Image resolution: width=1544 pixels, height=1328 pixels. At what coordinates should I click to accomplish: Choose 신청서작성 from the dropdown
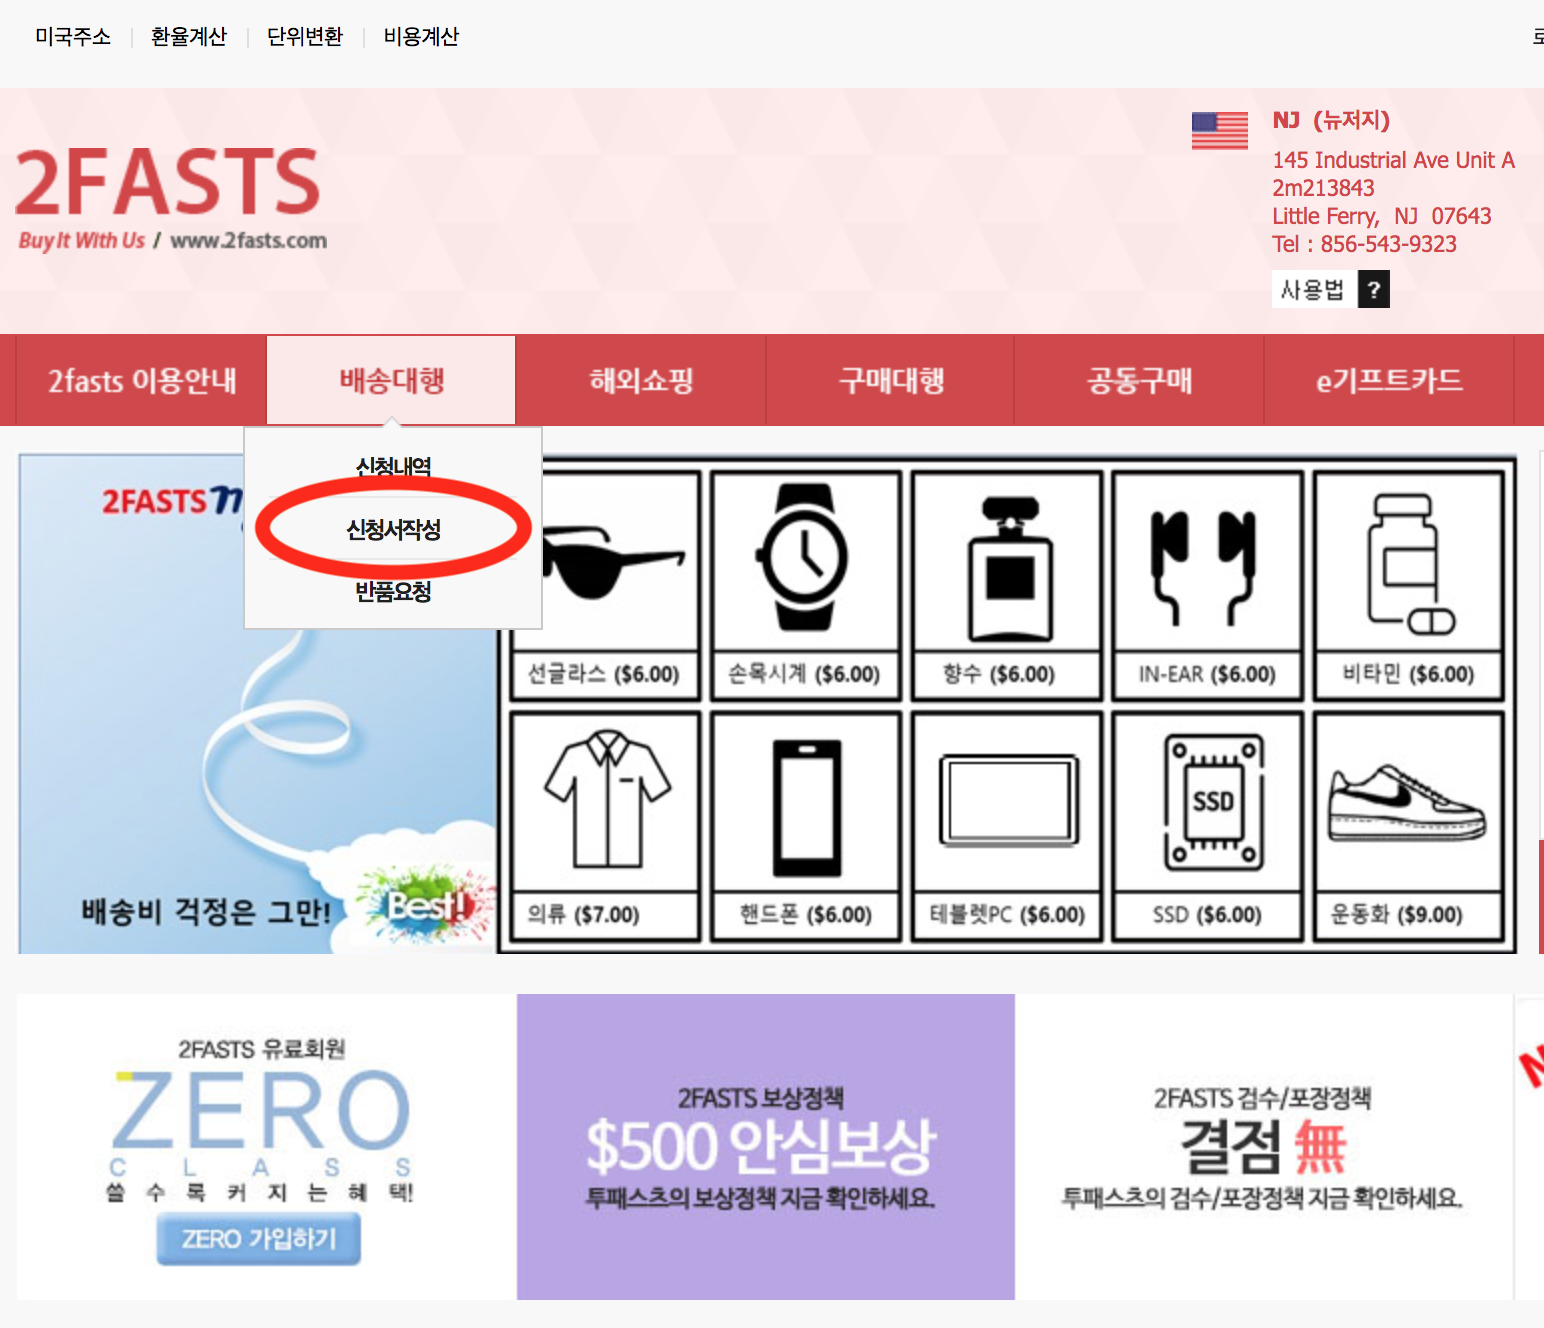pyautogui.click(x=393, y=530)
